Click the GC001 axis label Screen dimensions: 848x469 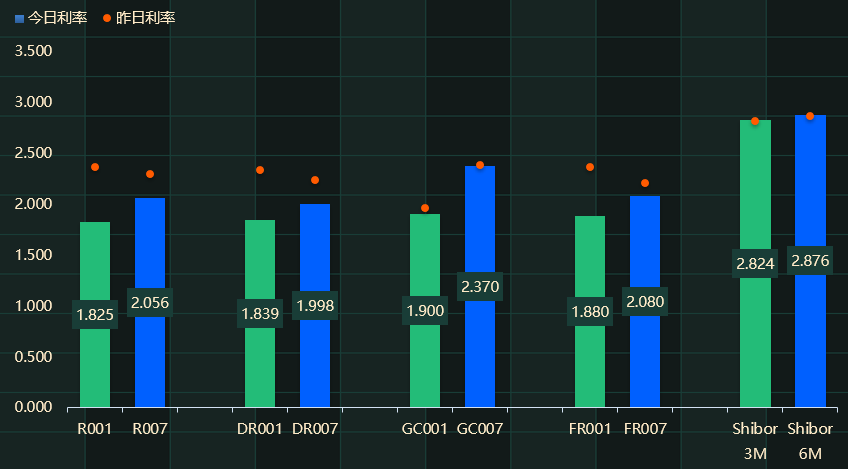(x=425, y=428)
